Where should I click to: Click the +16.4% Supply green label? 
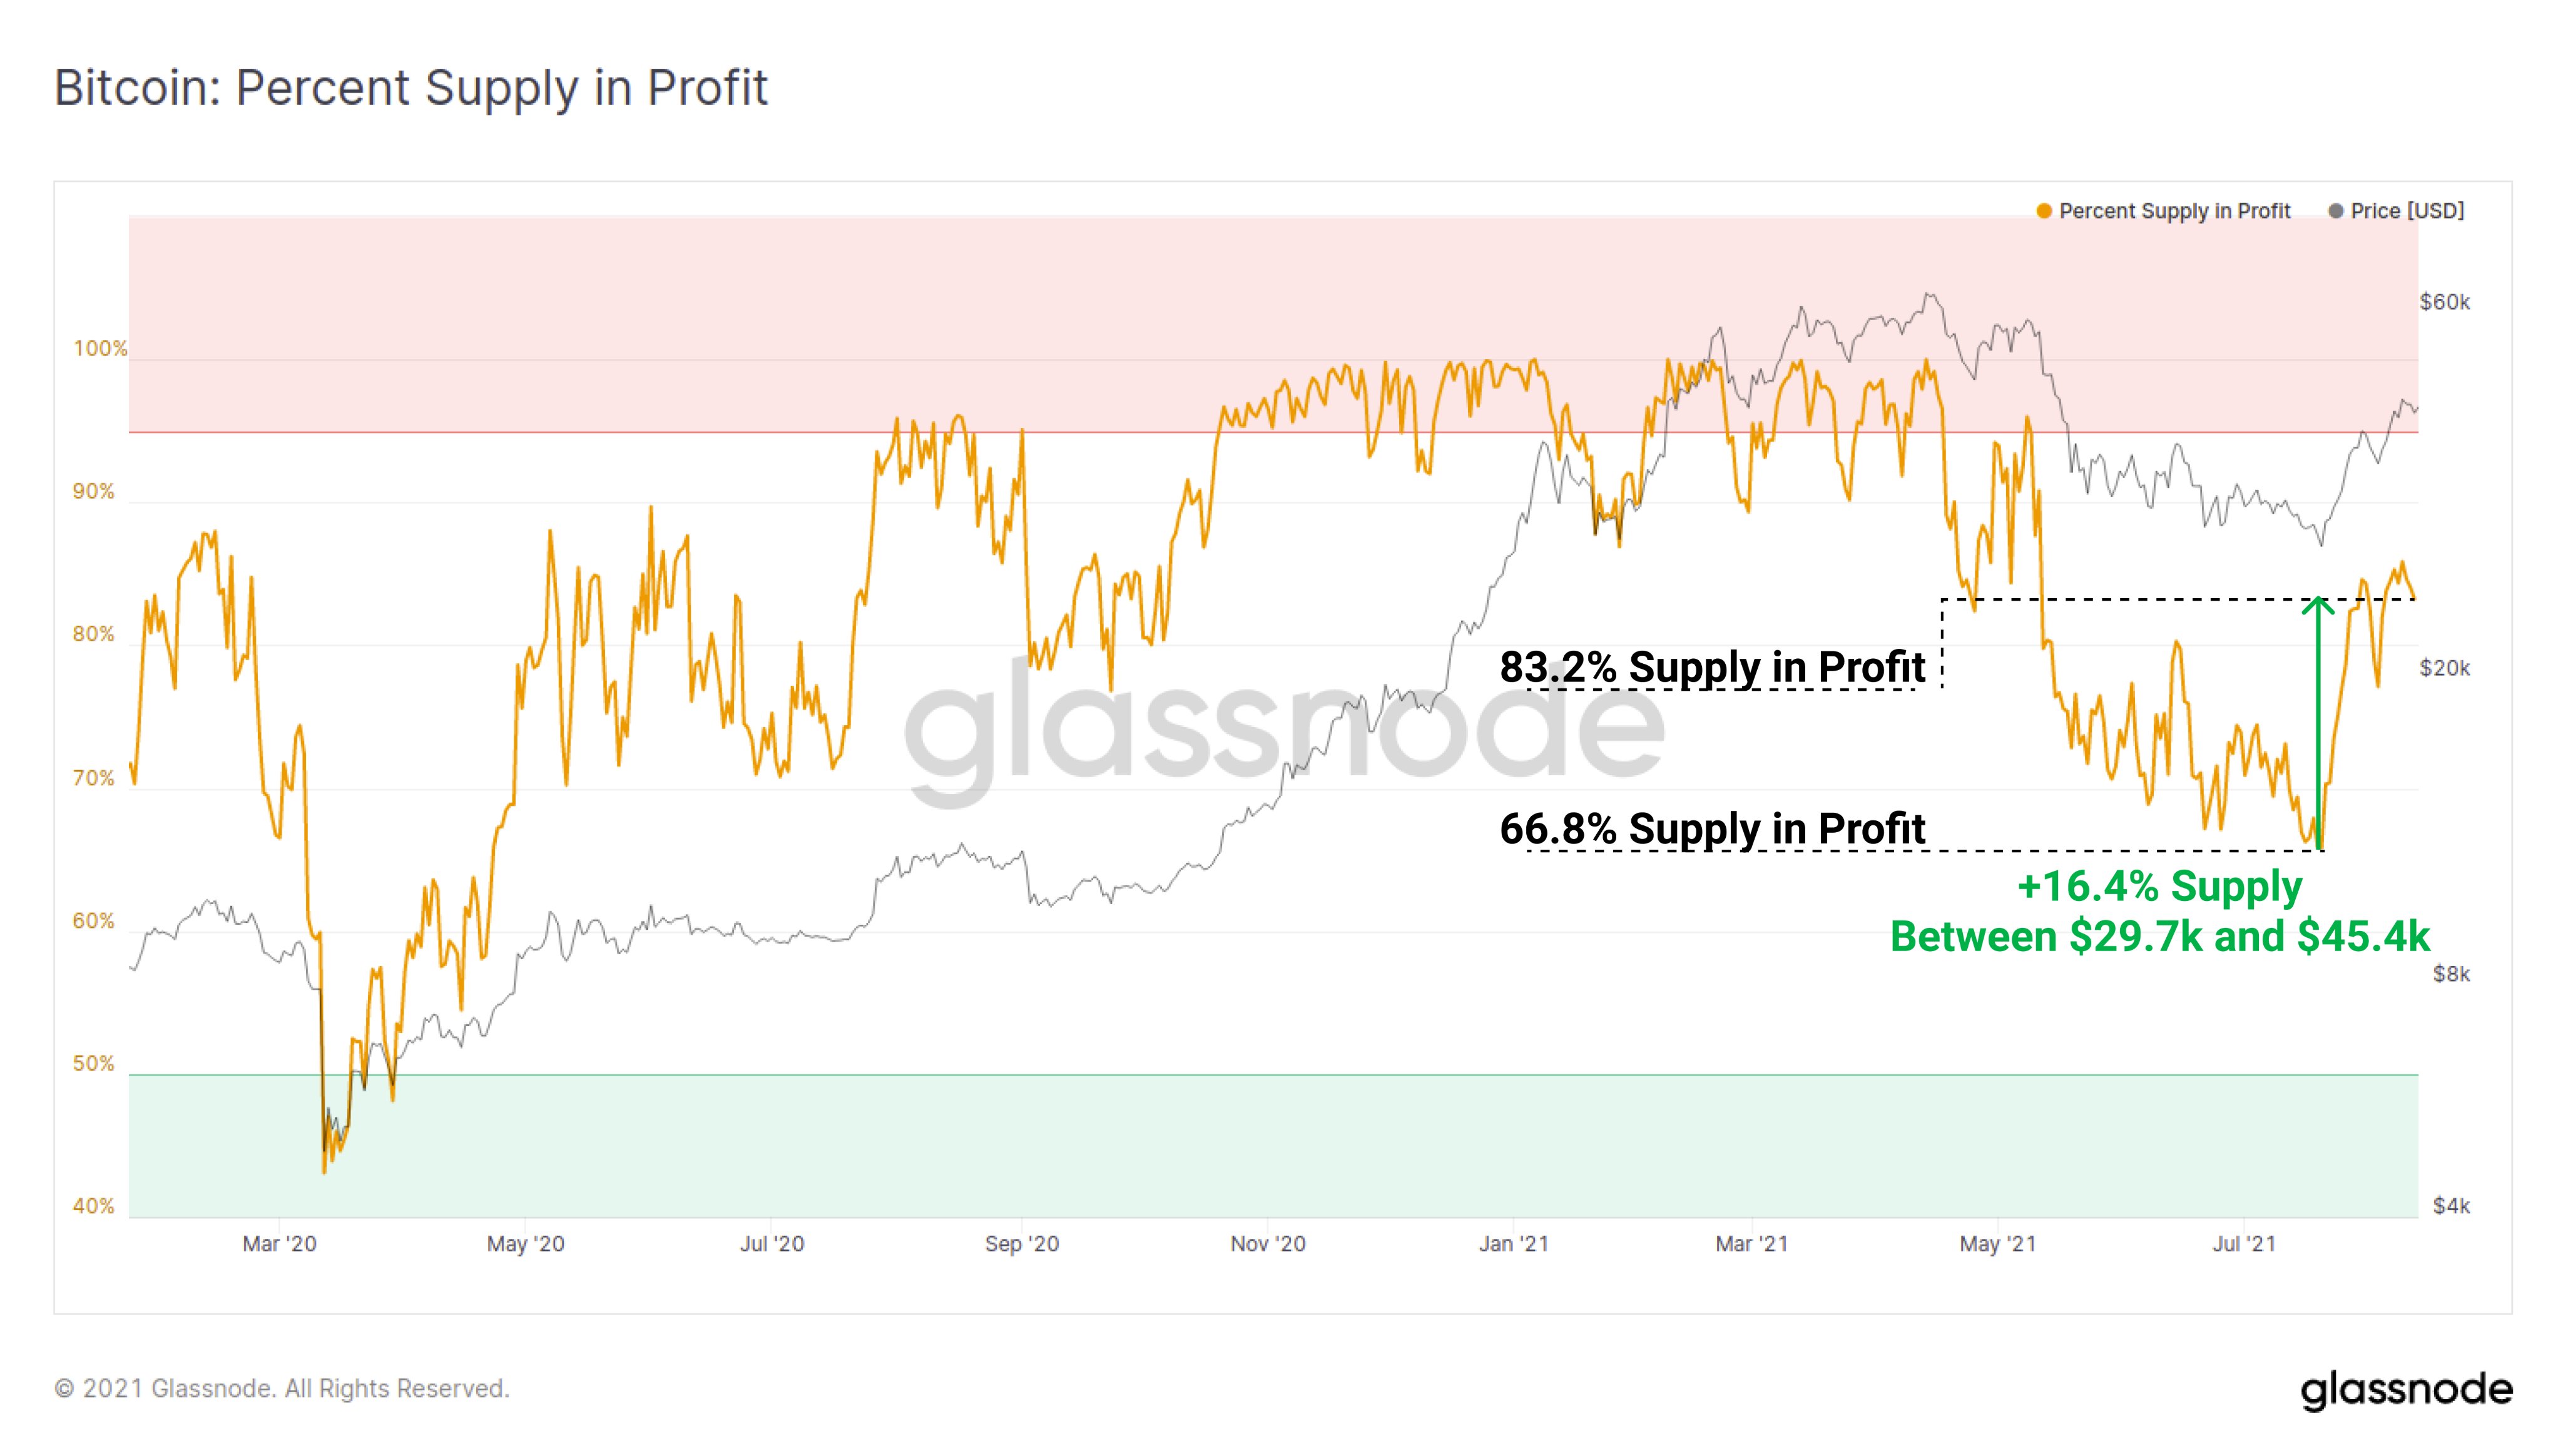click(2160, 887)
